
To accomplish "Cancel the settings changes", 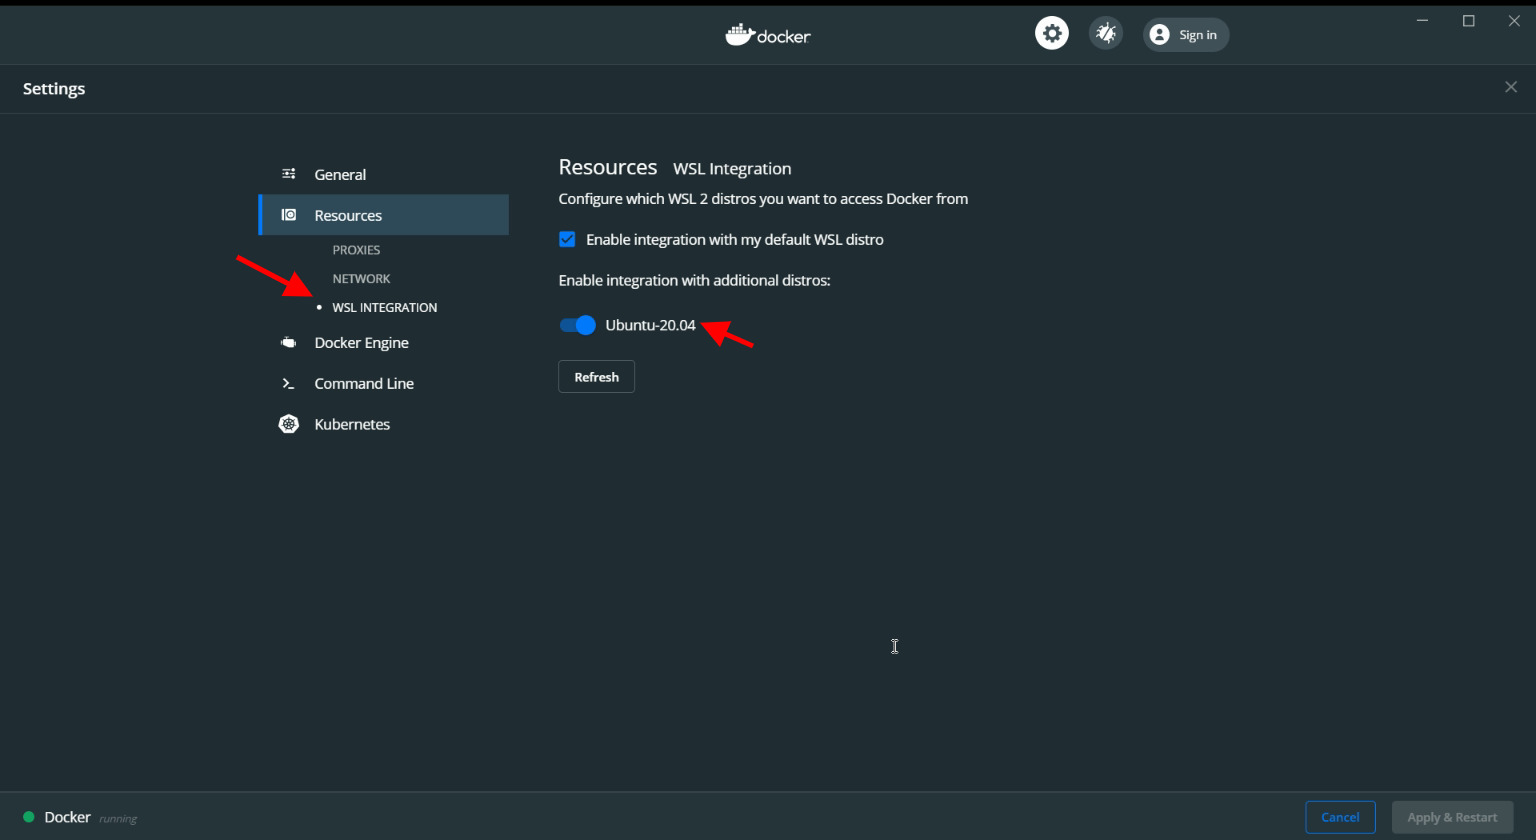I will pos(1340,817).
